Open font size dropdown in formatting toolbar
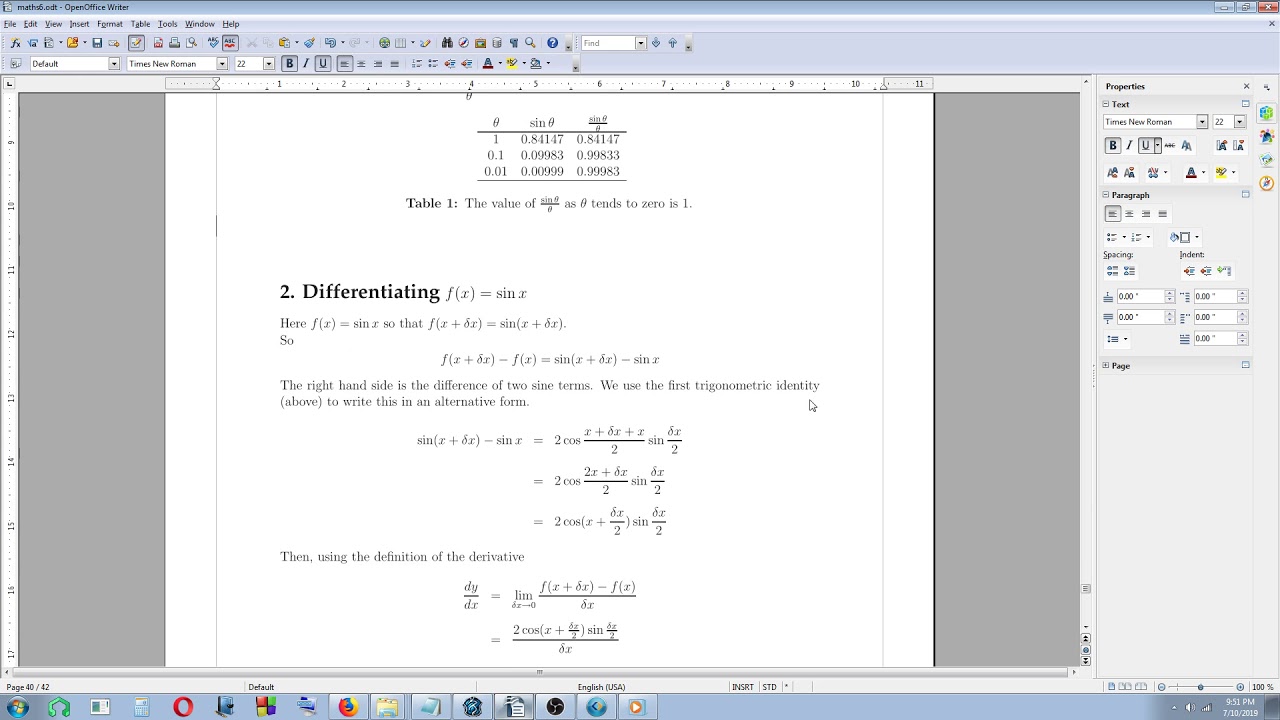 pos(268,64)
